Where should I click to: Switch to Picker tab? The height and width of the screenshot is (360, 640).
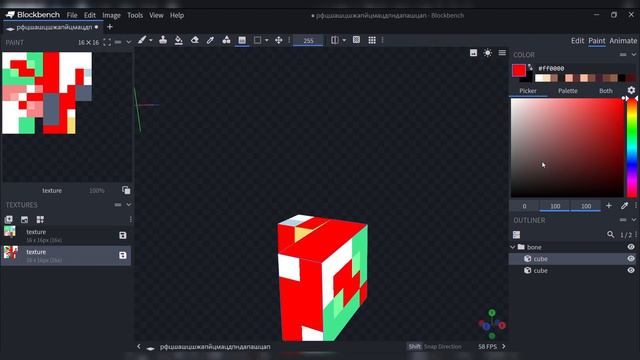coord(528,91)
